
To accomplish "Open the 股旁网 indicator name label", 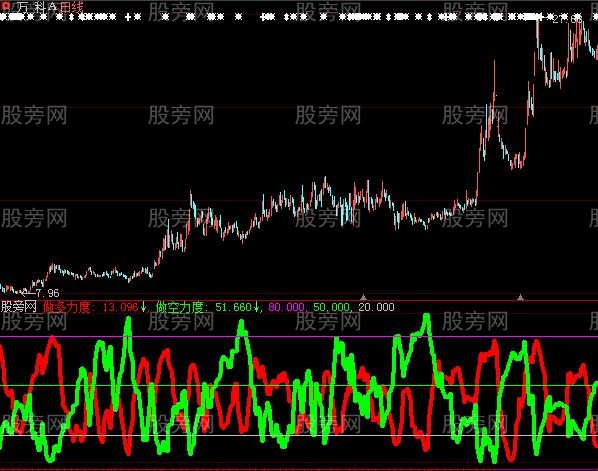I will pos(19,307).
